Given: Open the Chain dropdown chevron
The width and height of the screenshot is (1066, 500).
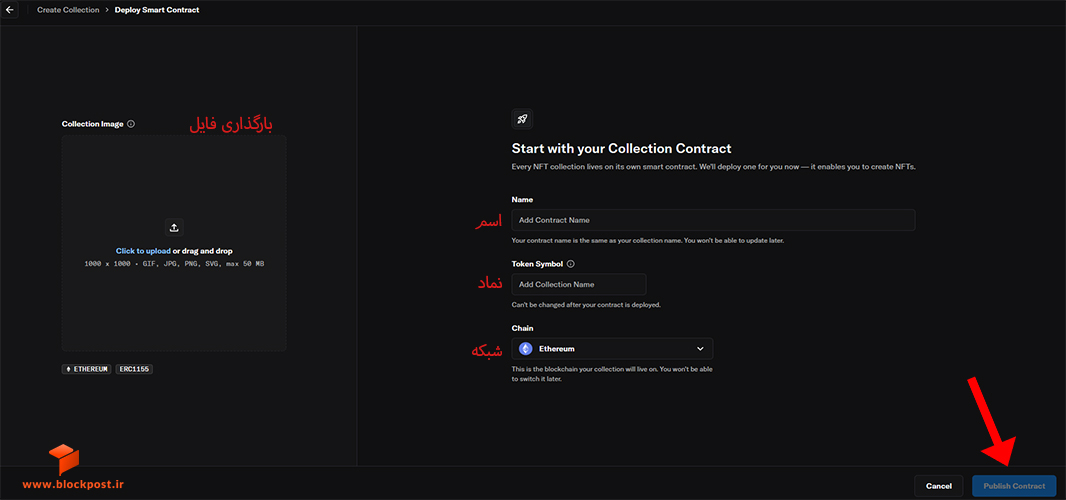Looking at the screenshot, I should pyautogui.click(x=700, y=349).
